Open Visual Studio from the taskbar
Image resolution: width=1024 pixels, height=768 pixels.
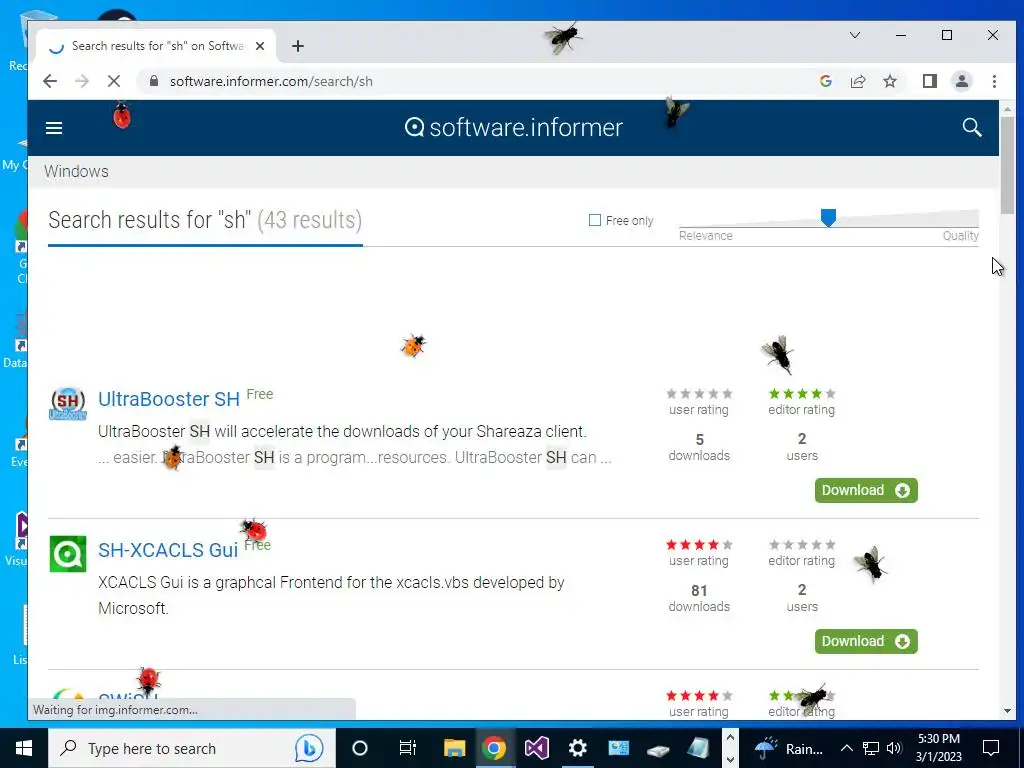click(536, 748)
